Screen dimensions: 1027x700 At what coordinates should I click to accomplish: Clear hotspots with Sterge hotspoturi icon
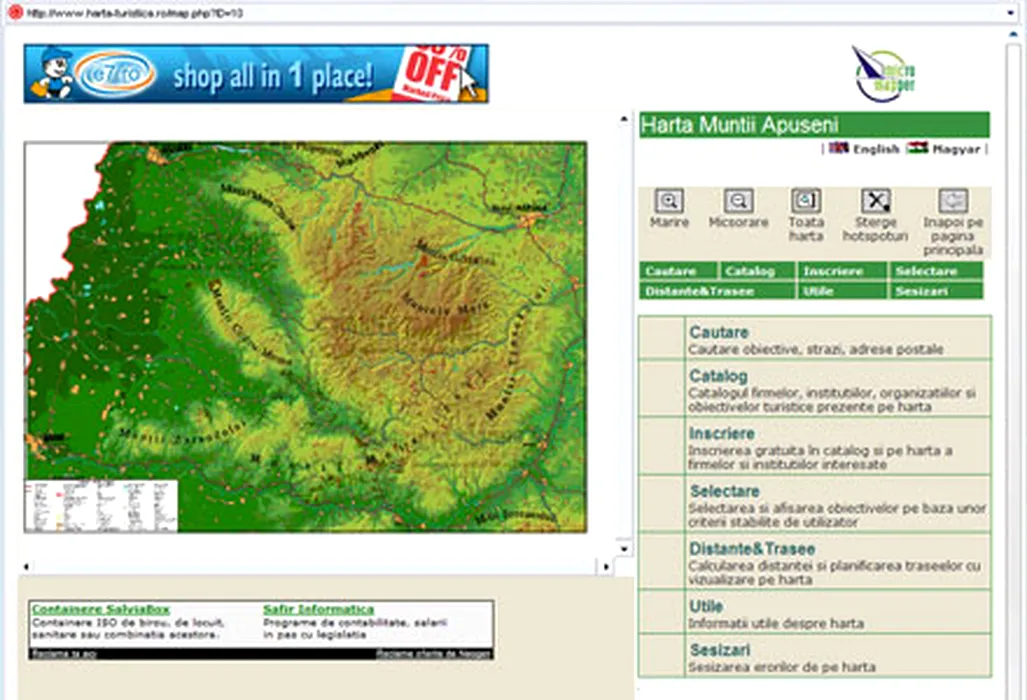tap(876, 201)
